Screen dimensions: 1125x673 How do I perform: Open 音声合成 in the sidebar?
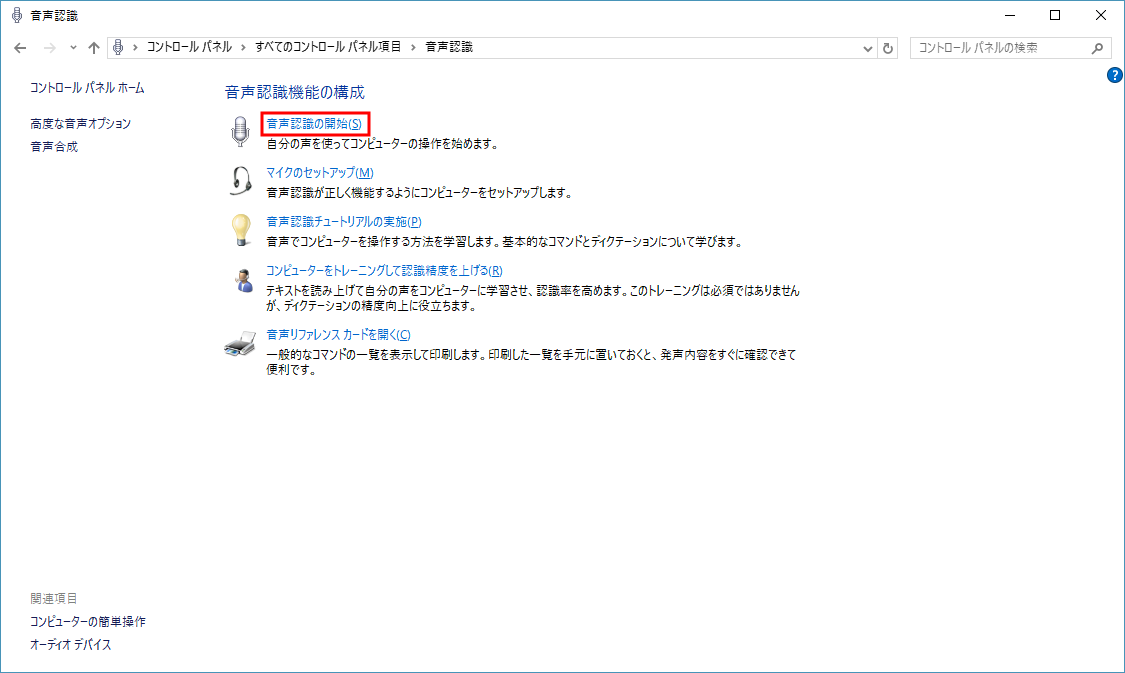click(x=54, y=146)
